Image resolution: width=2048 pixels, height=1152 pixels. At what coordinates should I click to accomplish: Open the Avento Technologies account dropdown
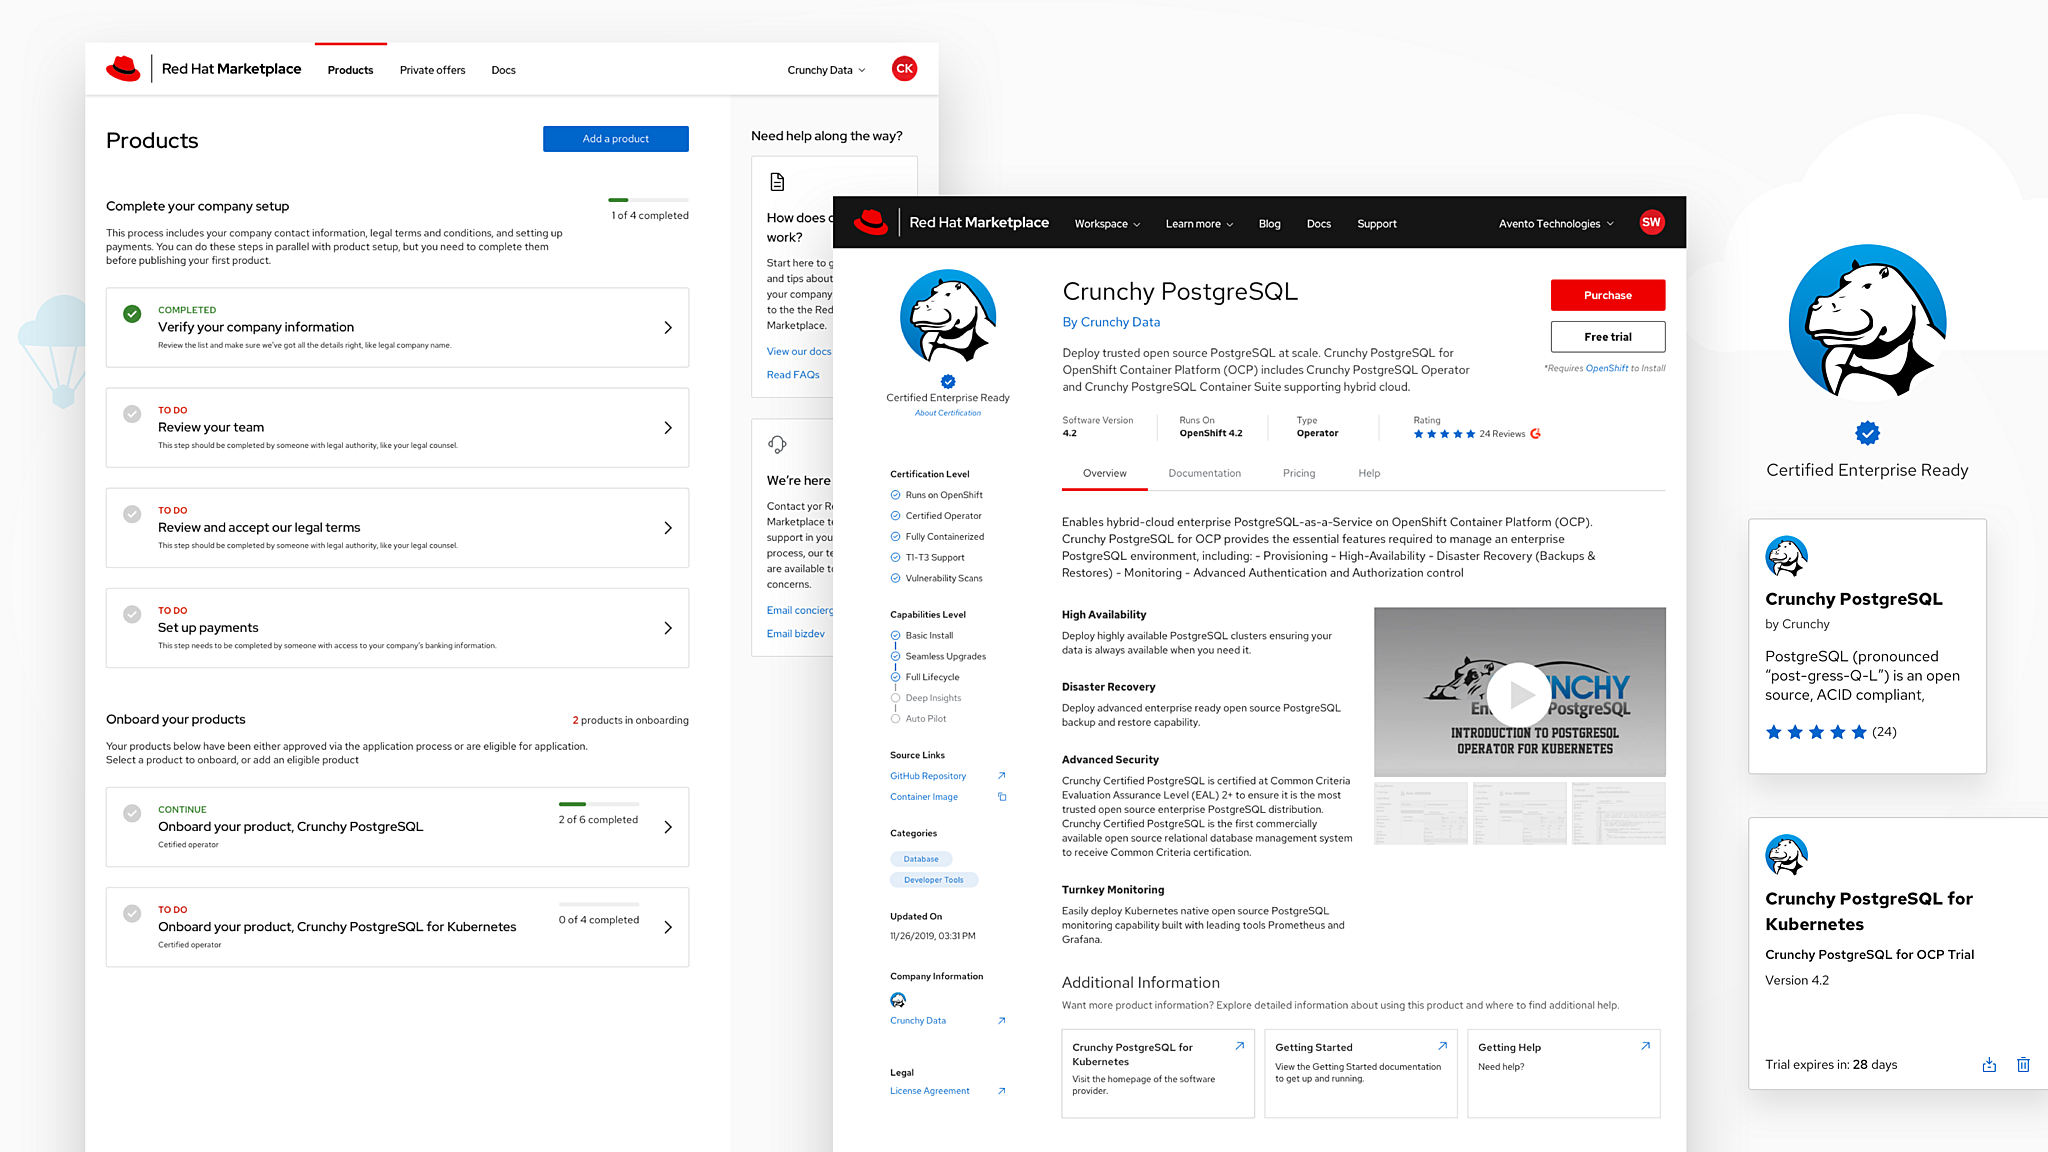1556,224
